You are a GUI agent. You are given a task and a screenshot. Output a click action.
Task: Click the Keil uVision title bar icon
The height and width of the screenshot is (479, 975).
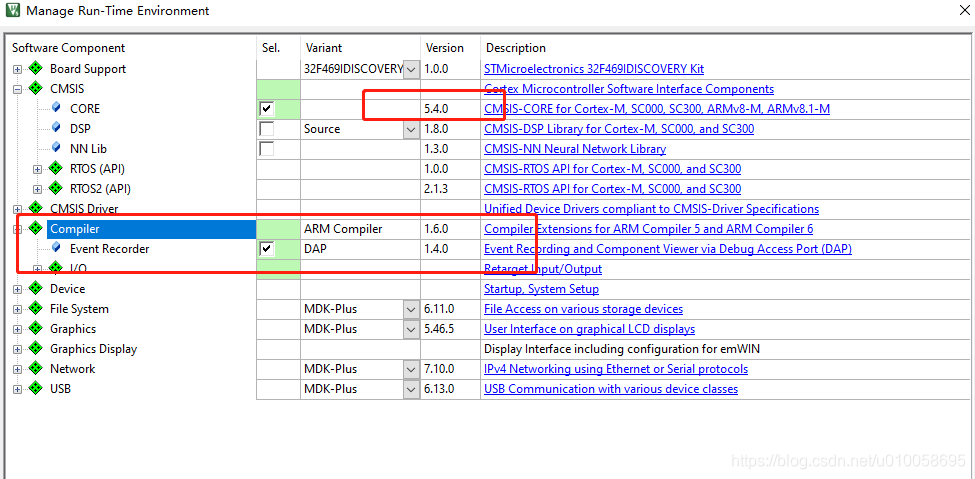[12, 11]
